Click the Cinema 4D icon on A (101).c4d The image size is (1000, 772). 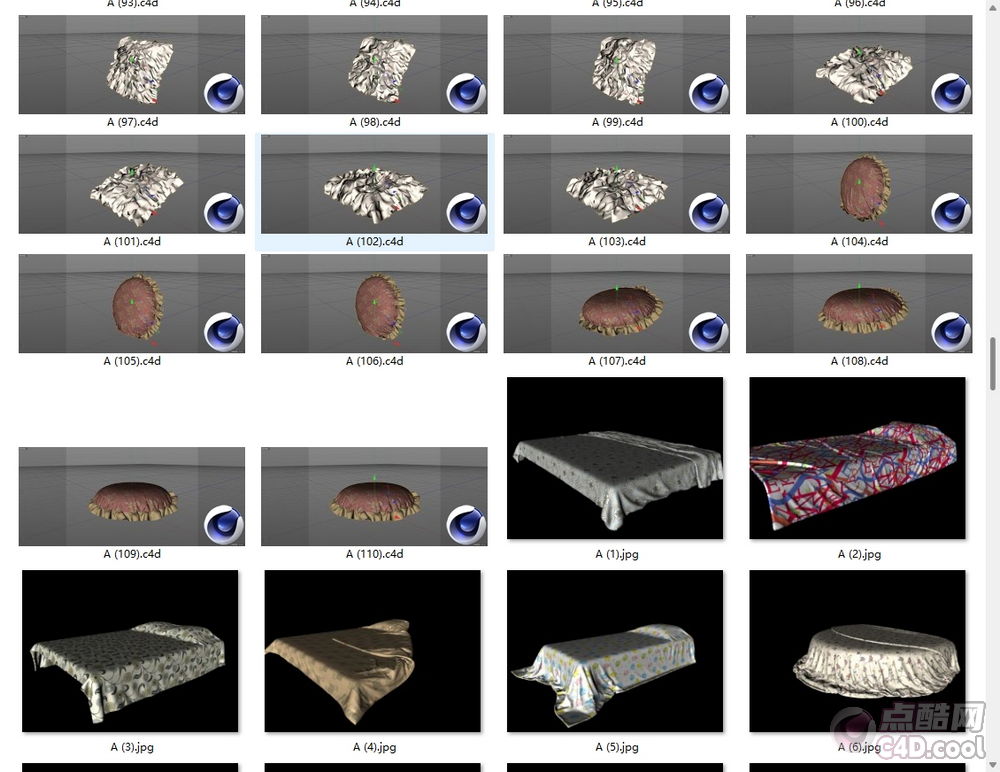(224, 212)
